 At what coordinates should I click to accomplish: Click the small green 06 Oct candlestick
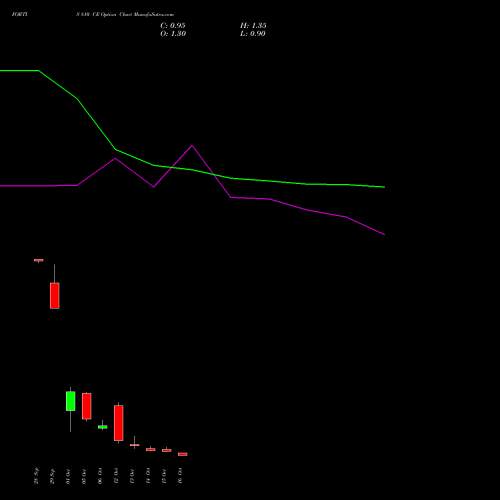(x=103, y=427)
